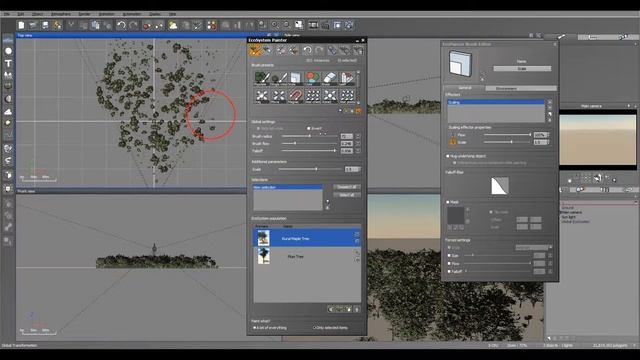
Task: Open the atmosphere sun-cloud toolbar icon
Action: click(x=173, y=25)
